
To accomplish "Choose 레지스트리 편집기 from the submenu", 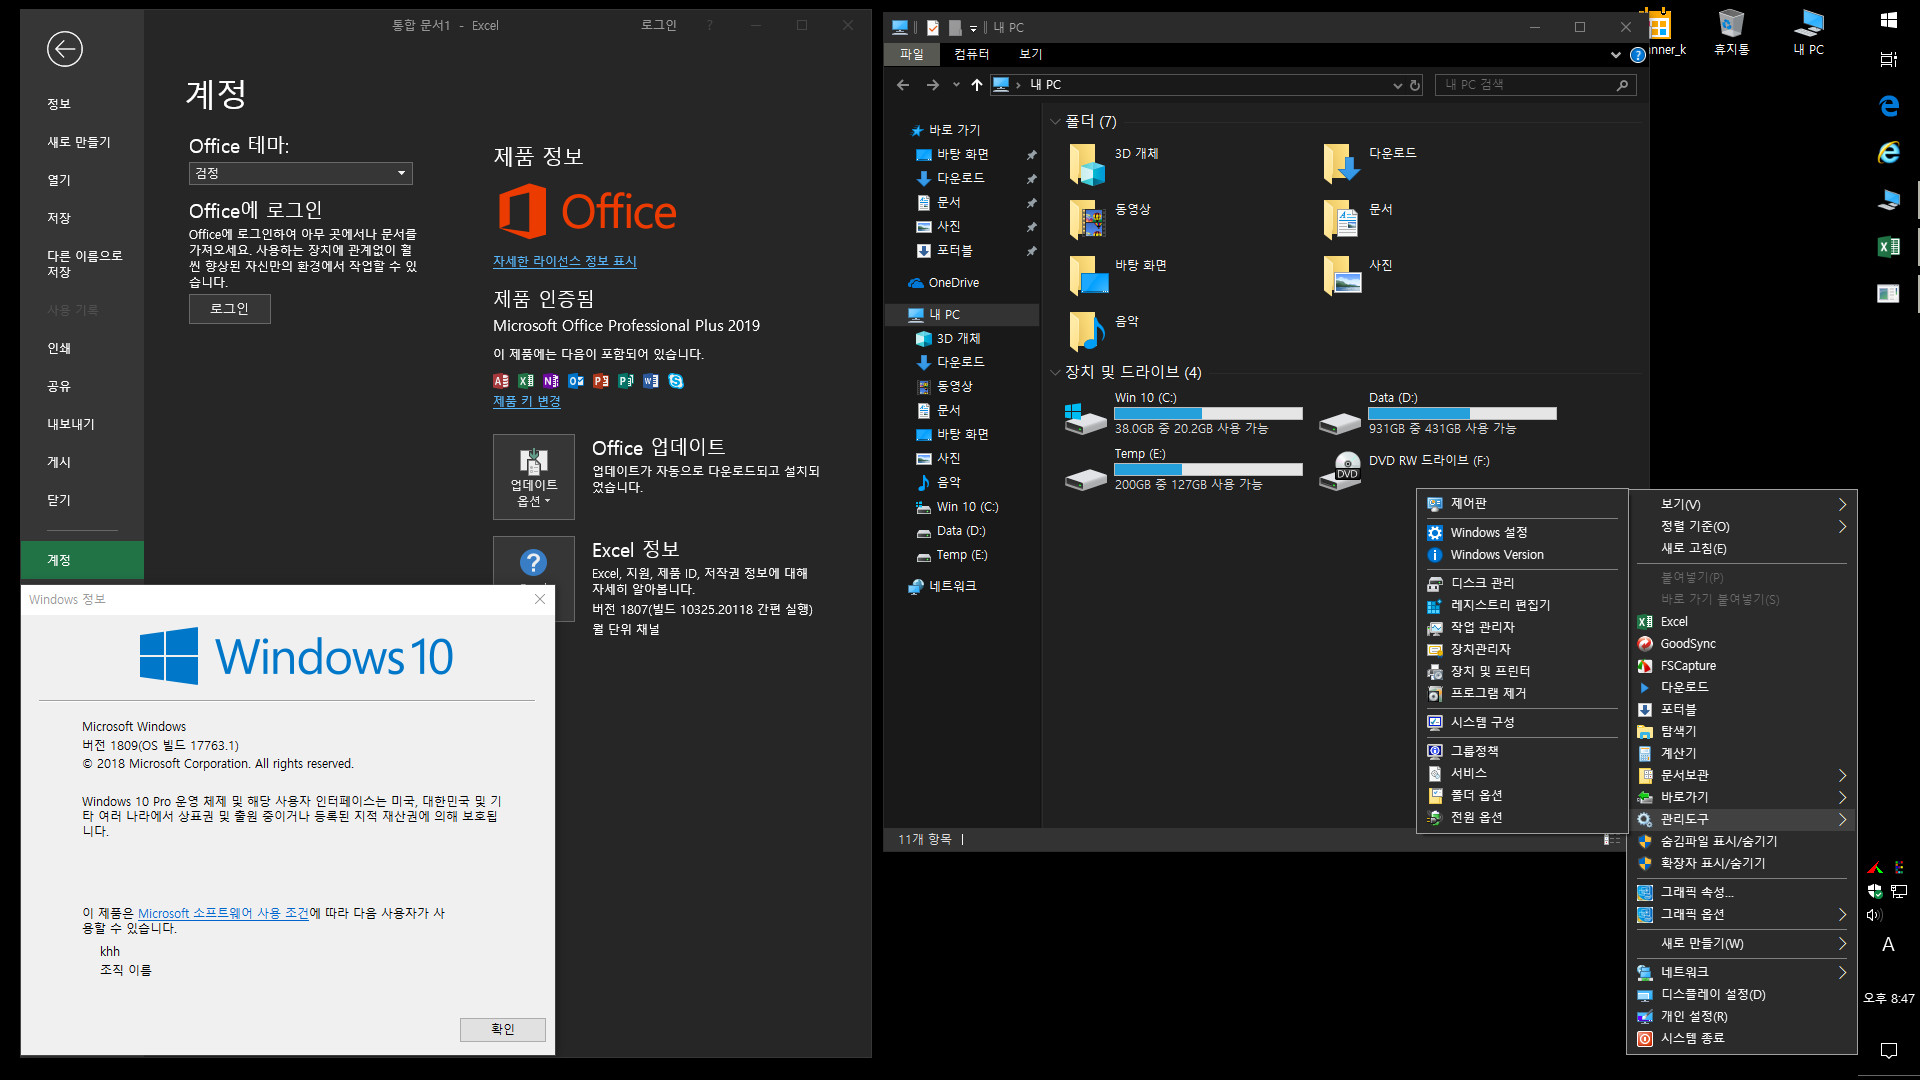I will 1522,605.
